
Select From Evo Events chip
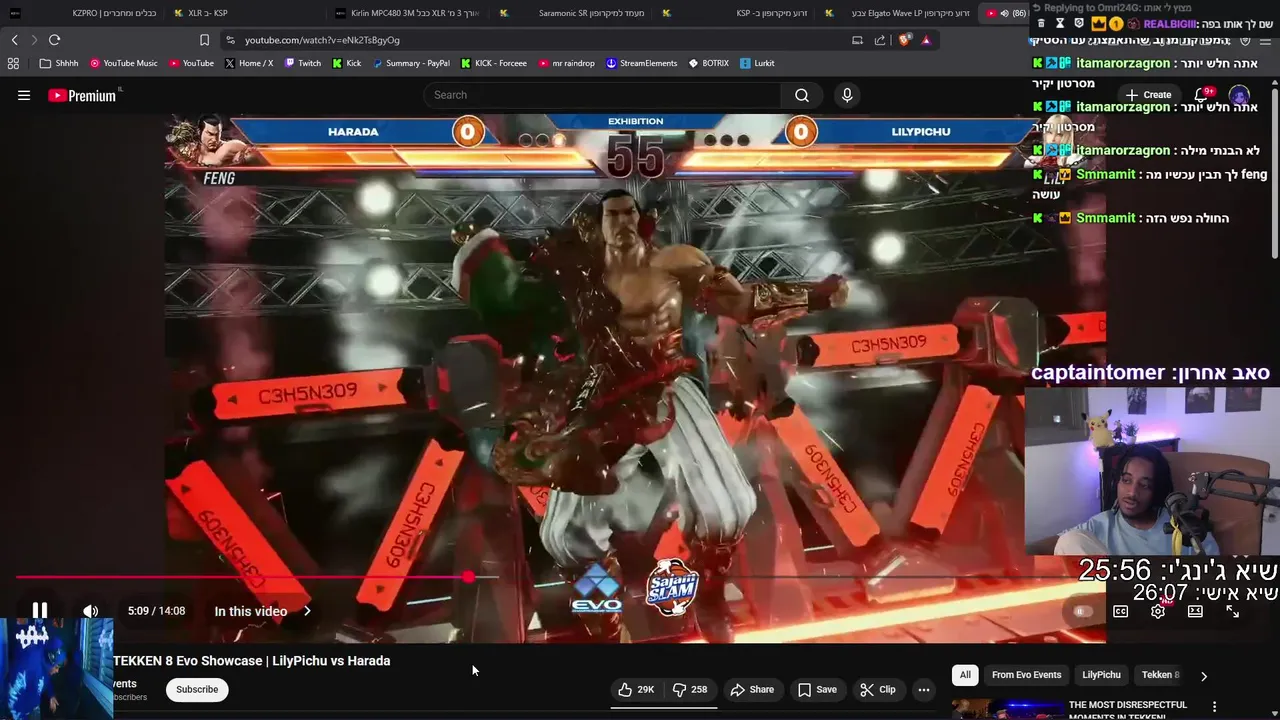tap(1026, 675)
